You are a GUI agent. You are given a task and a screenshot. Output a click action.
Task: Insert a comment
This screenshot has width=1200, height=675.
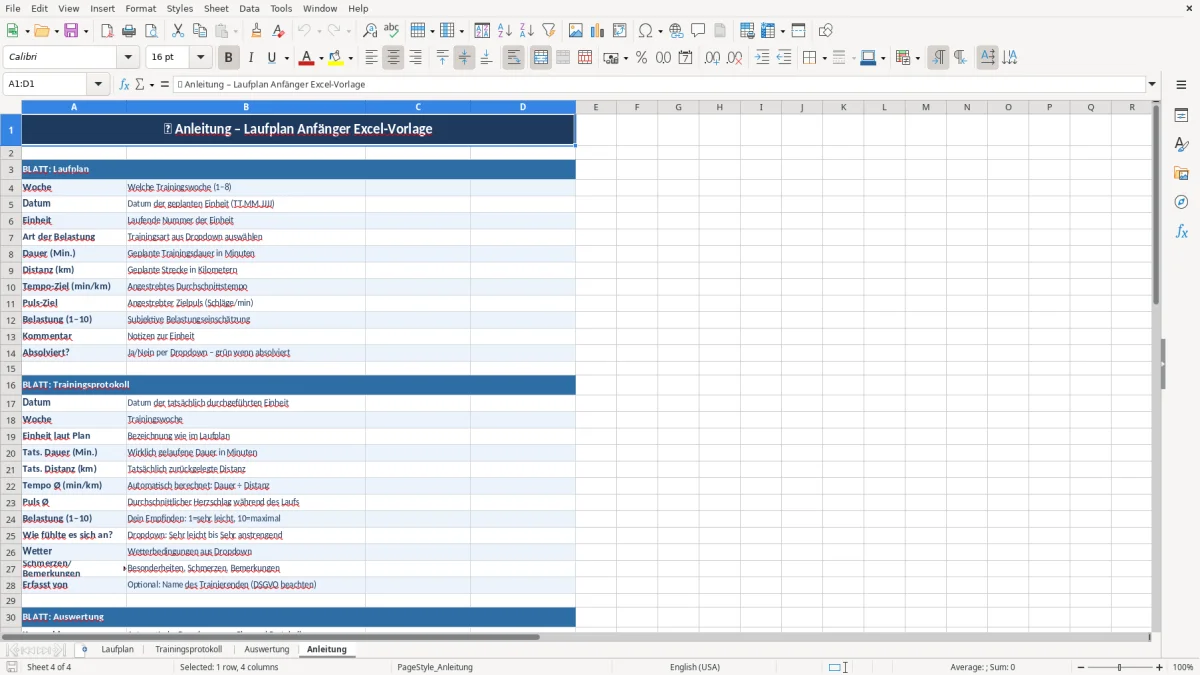pos(699,31)
